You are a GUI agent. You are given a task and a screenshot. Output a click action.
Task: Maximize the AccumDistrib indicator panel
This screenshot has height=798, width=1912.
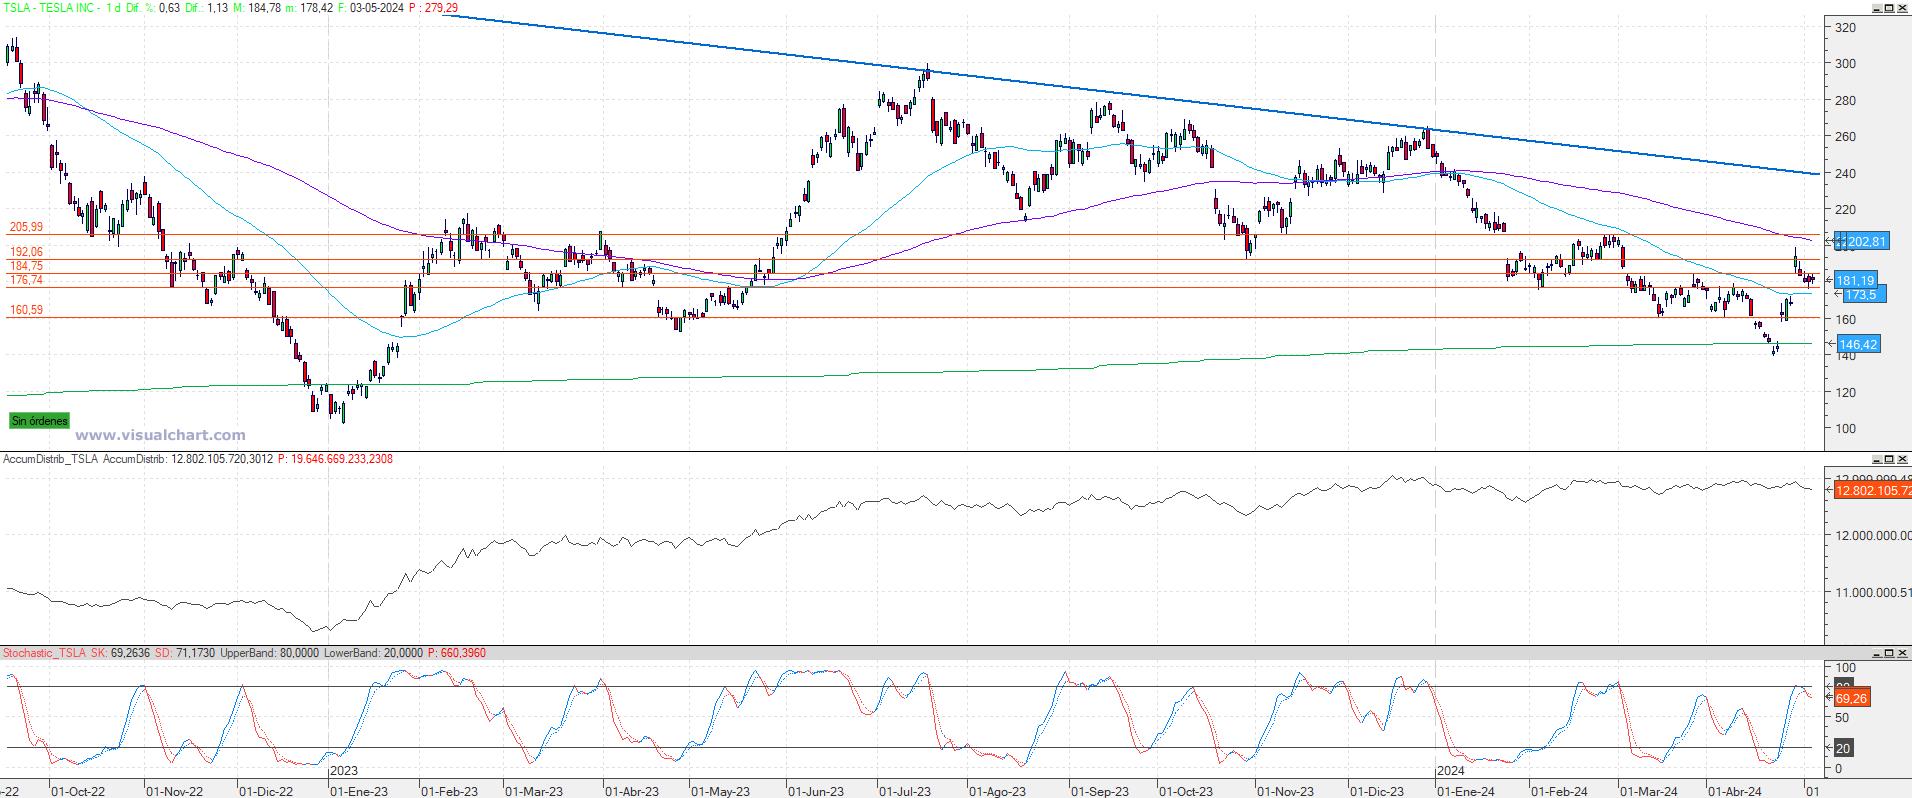pyautogui.click(x=1890, y=459)
